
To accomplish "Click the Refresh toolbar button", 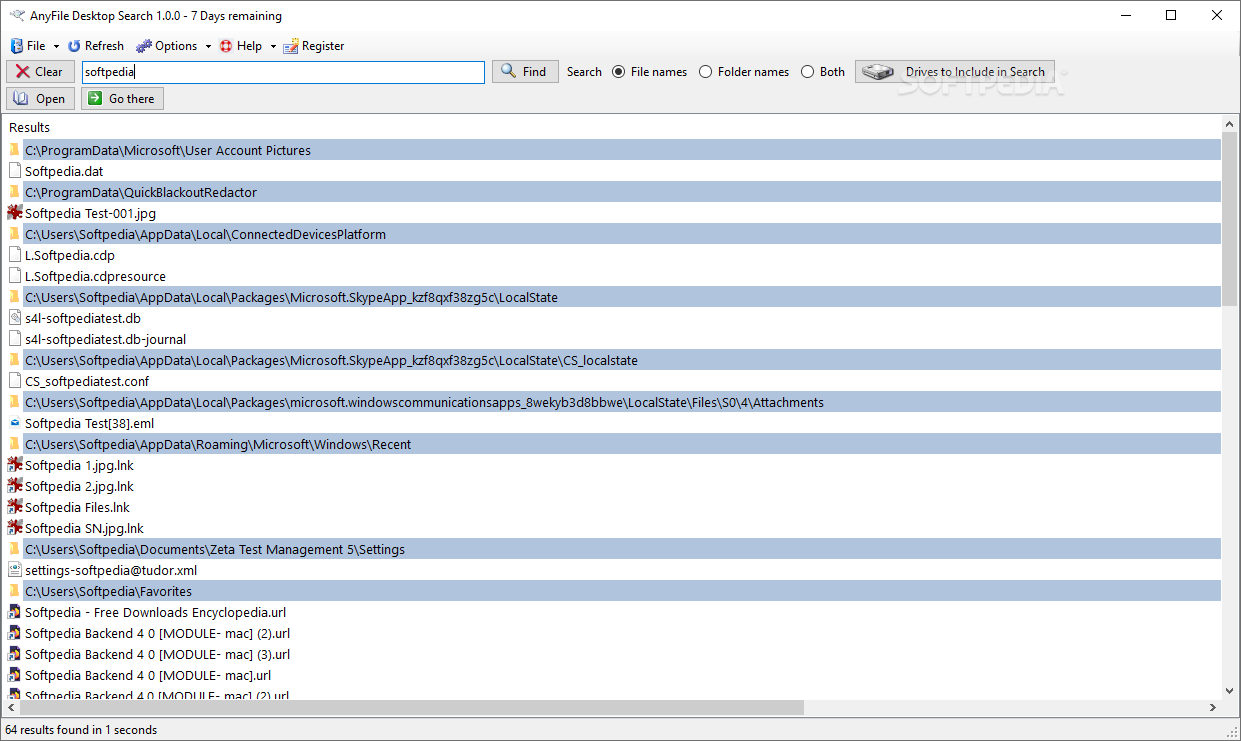I will pos(96,46).
